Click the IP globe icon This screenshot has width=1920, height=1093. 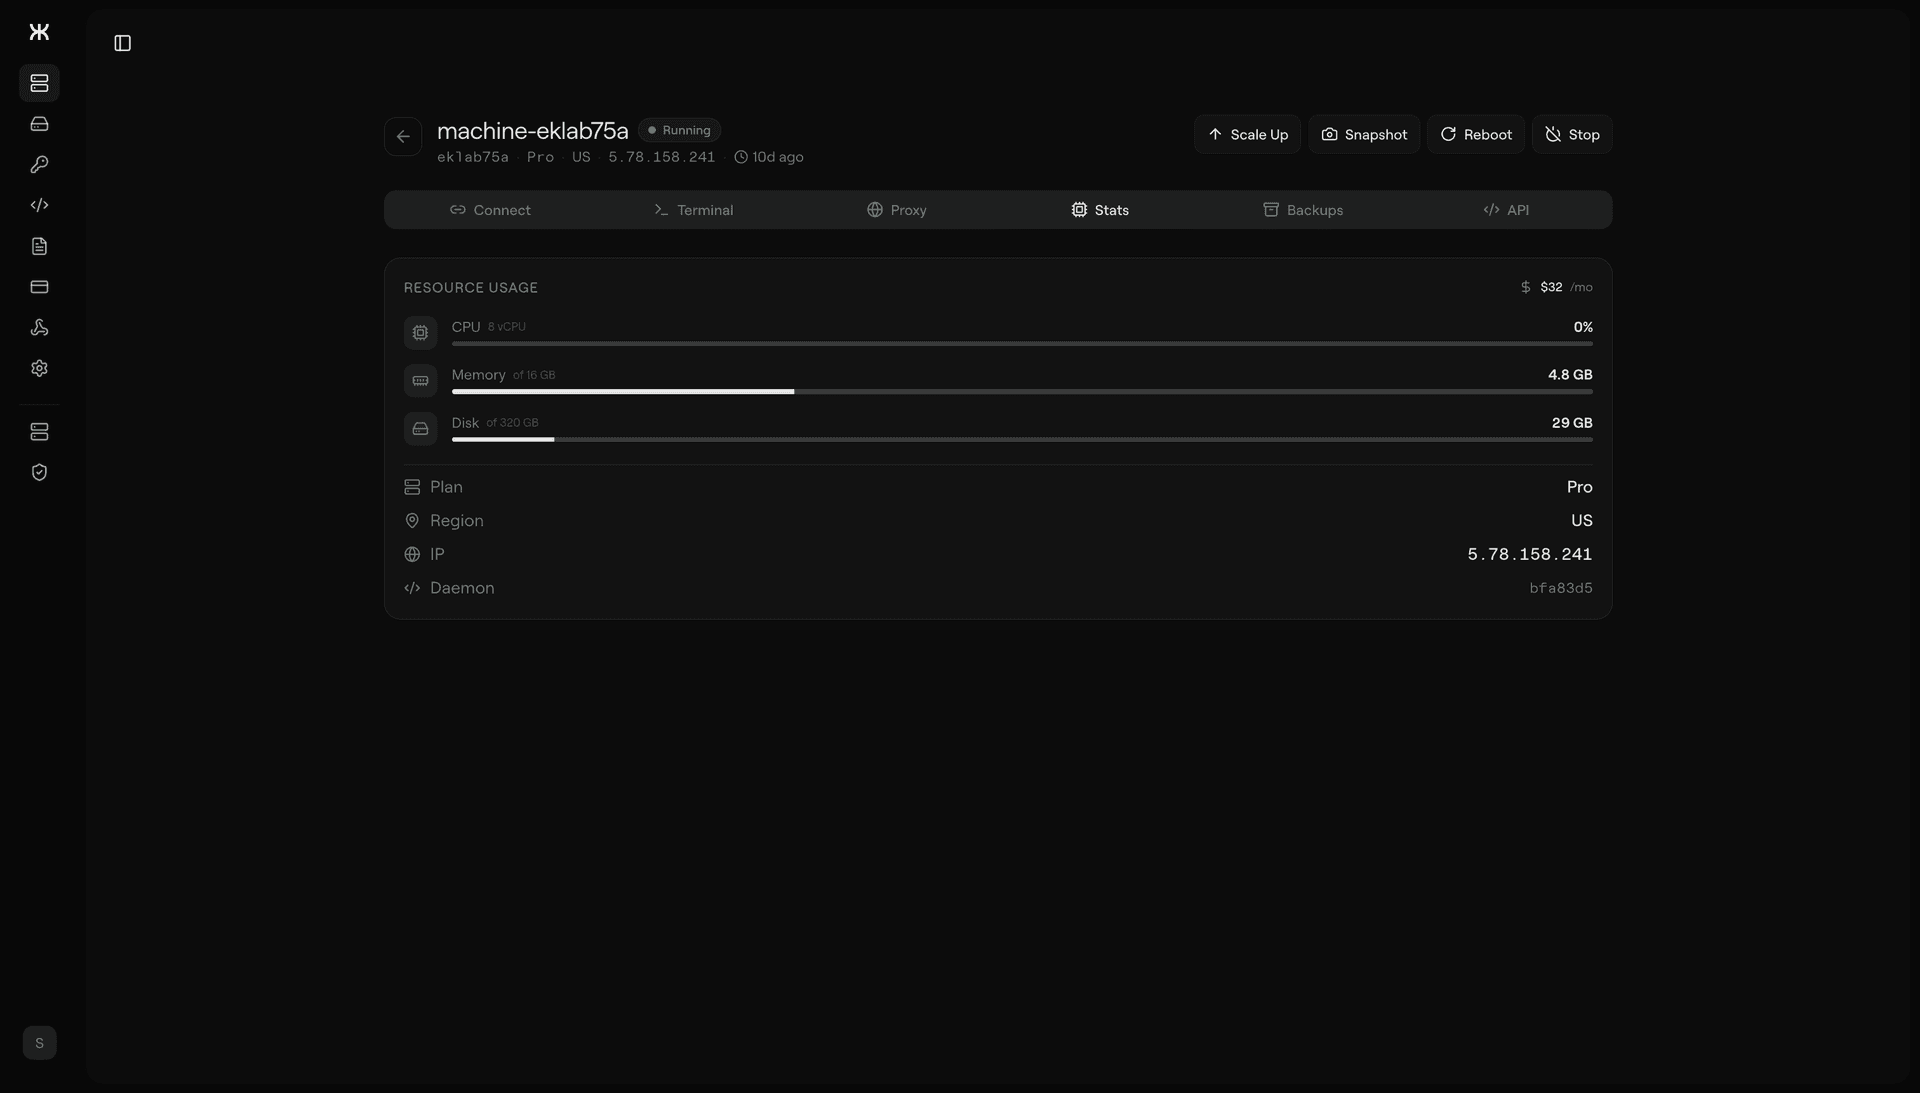tap(412, 554)
